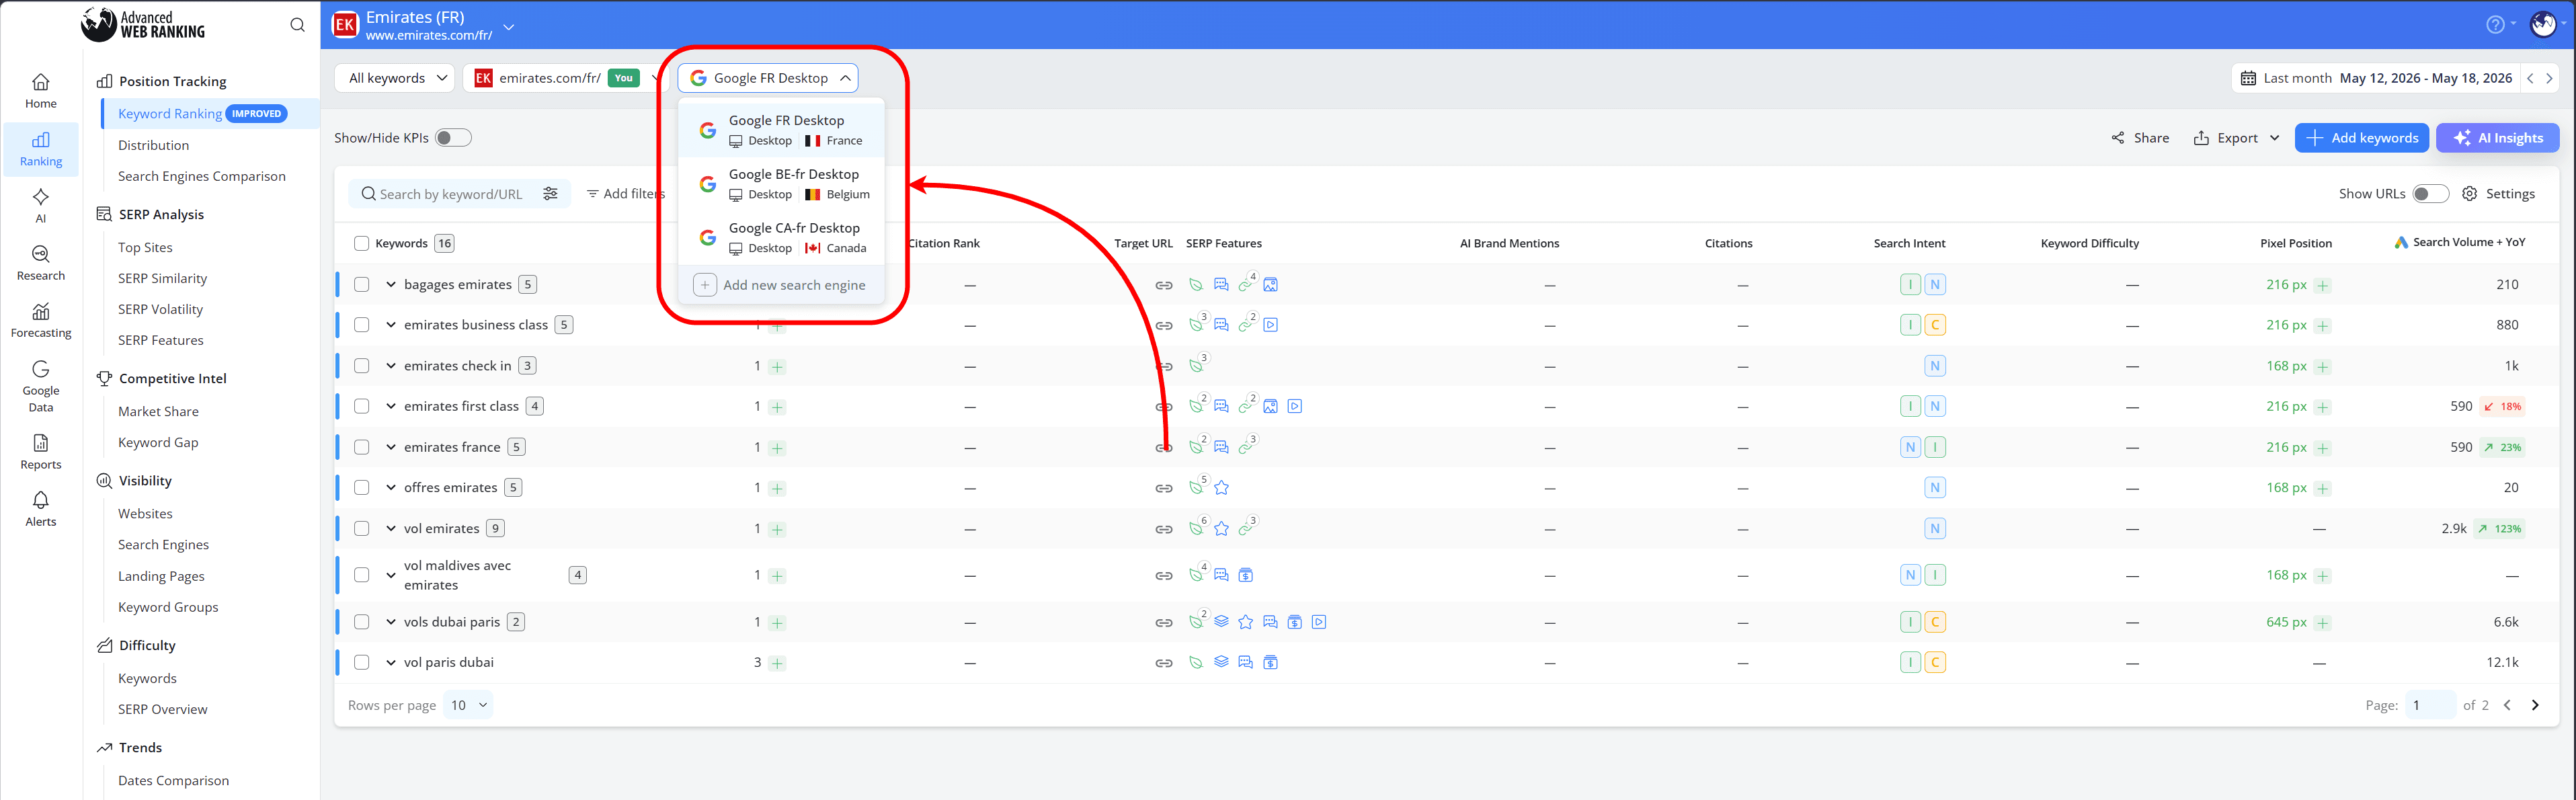
Task: Open Landing Pages under Visibility
Action: pos(161,576)
